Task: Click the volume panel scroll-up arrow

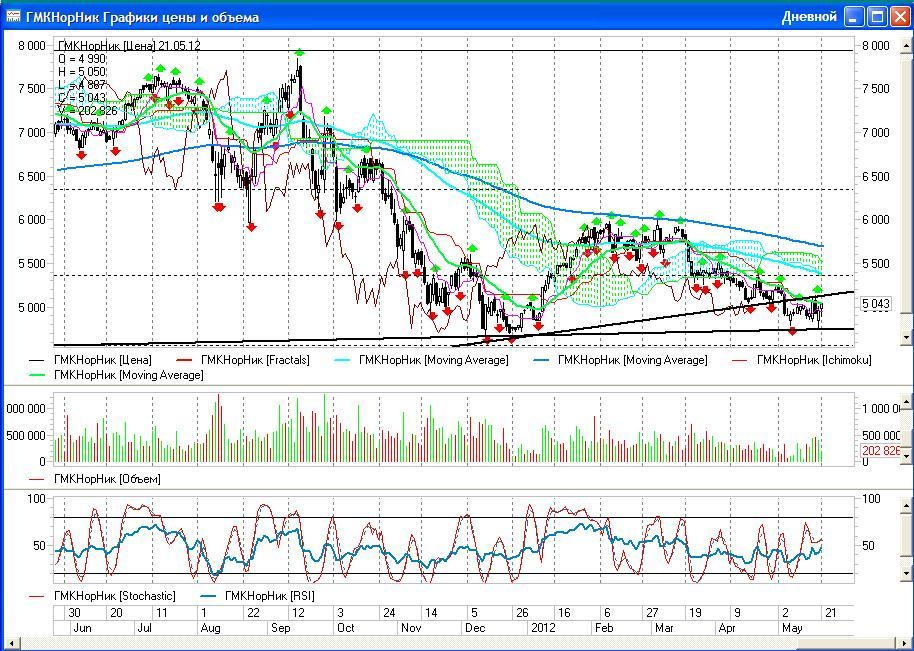Action: [x=906, y=401]
